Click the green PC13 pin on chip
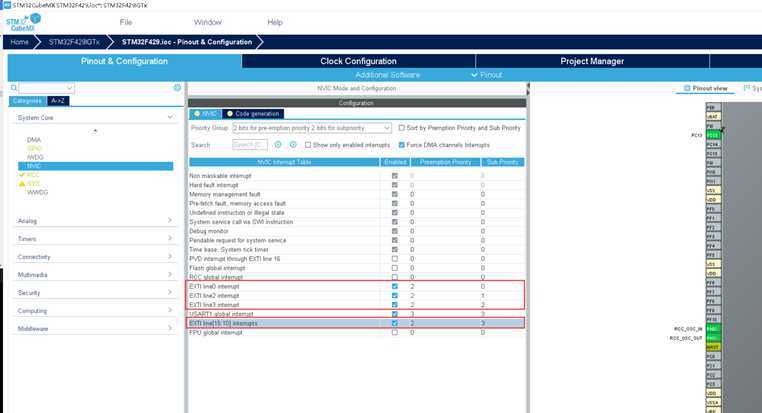Screen dimensions: 762x413 click(713, 135)
